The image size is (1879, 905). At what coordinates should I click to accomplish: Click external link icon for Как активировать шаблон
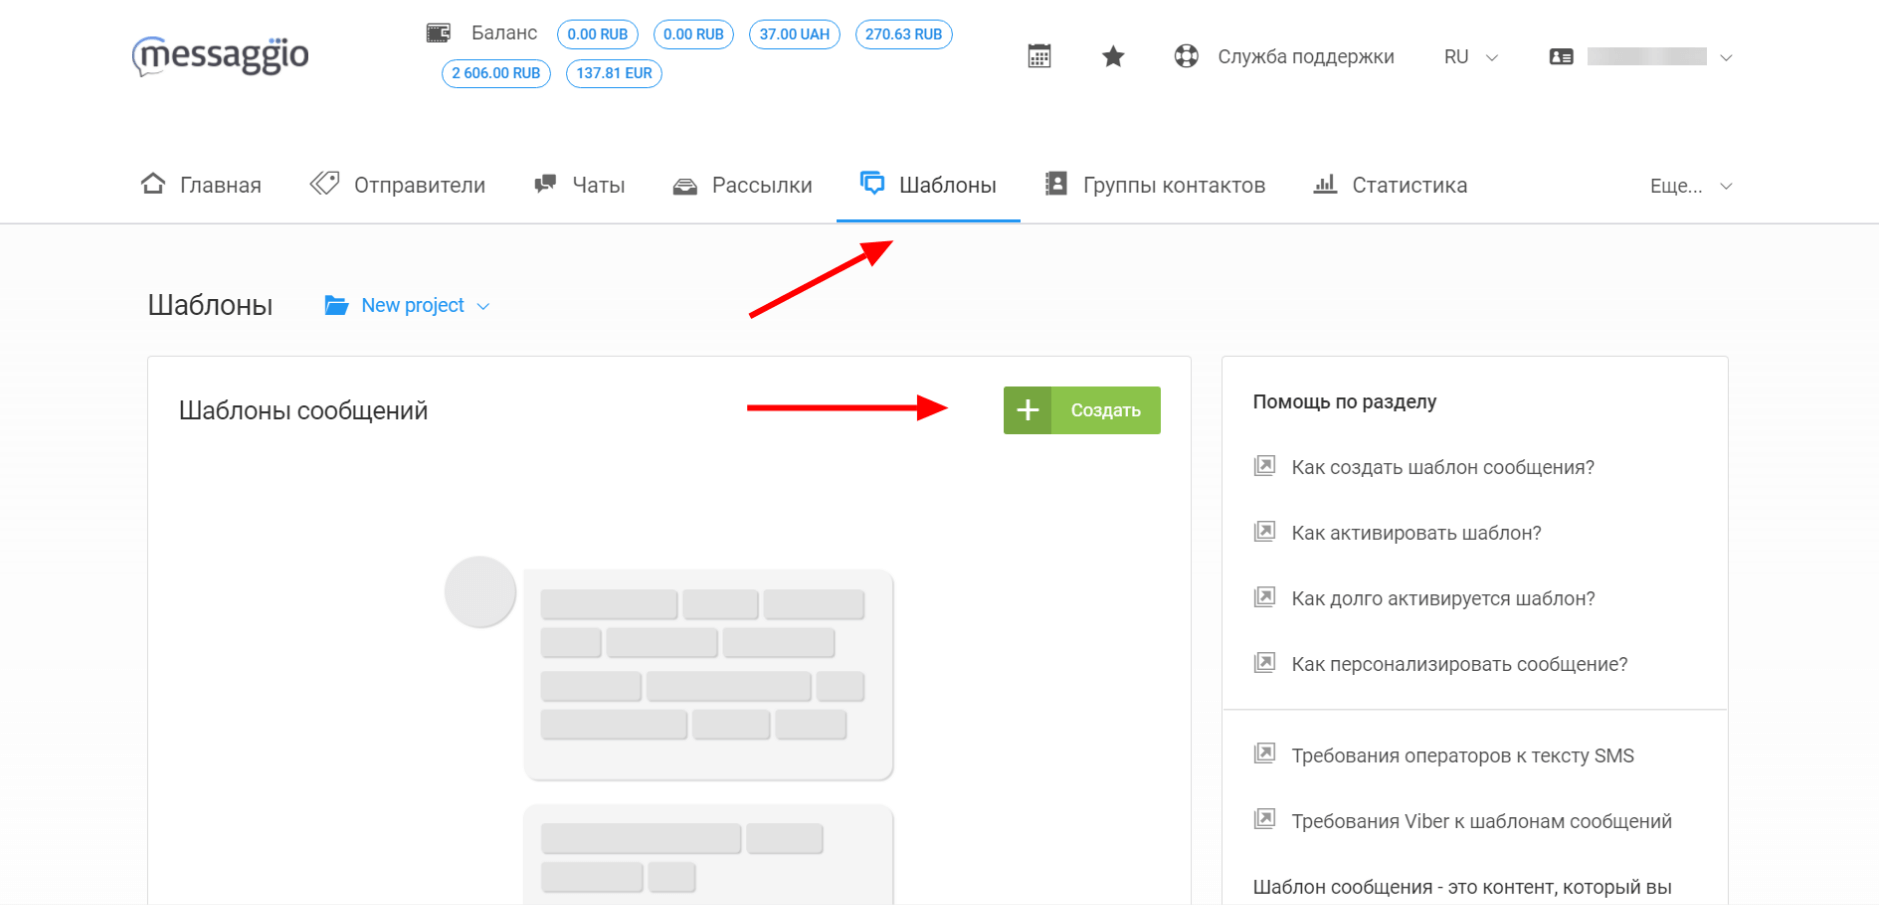coord(1265,532)
